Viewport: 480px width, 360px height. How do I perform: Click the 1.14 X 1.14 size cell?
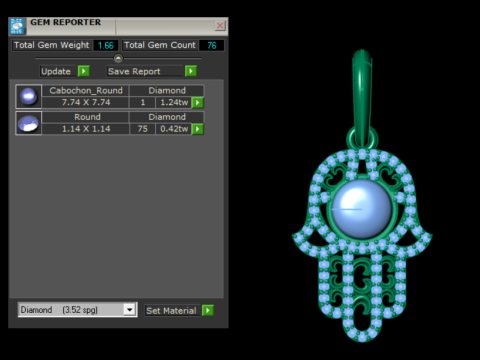click(x=86, y=129)
